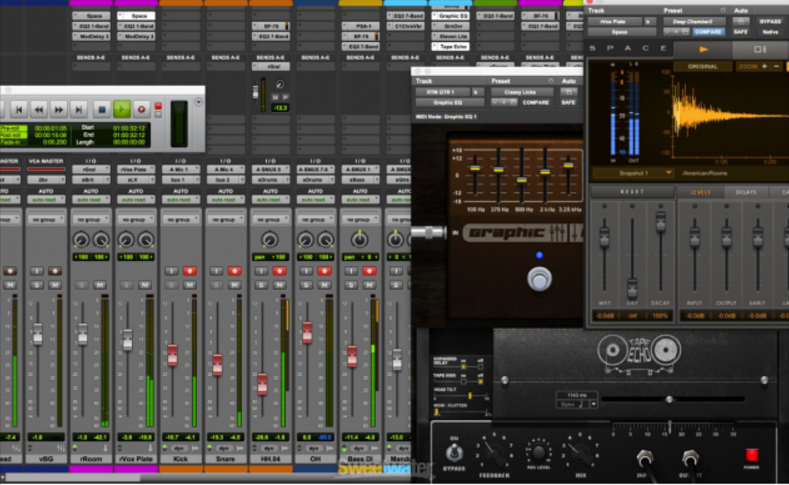Screen dimensions: 789x485
Task: Switch to the Levels tab in Space
Action: click(x=700, y=192)
